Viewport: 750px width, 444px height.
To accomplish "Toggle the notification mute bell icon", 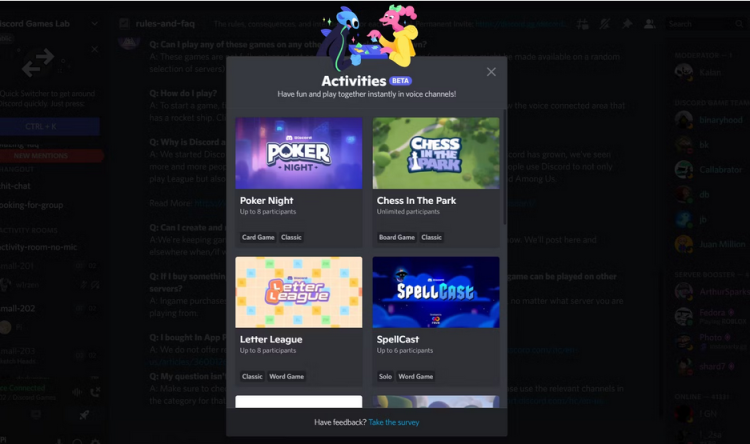I will (605, 23).
